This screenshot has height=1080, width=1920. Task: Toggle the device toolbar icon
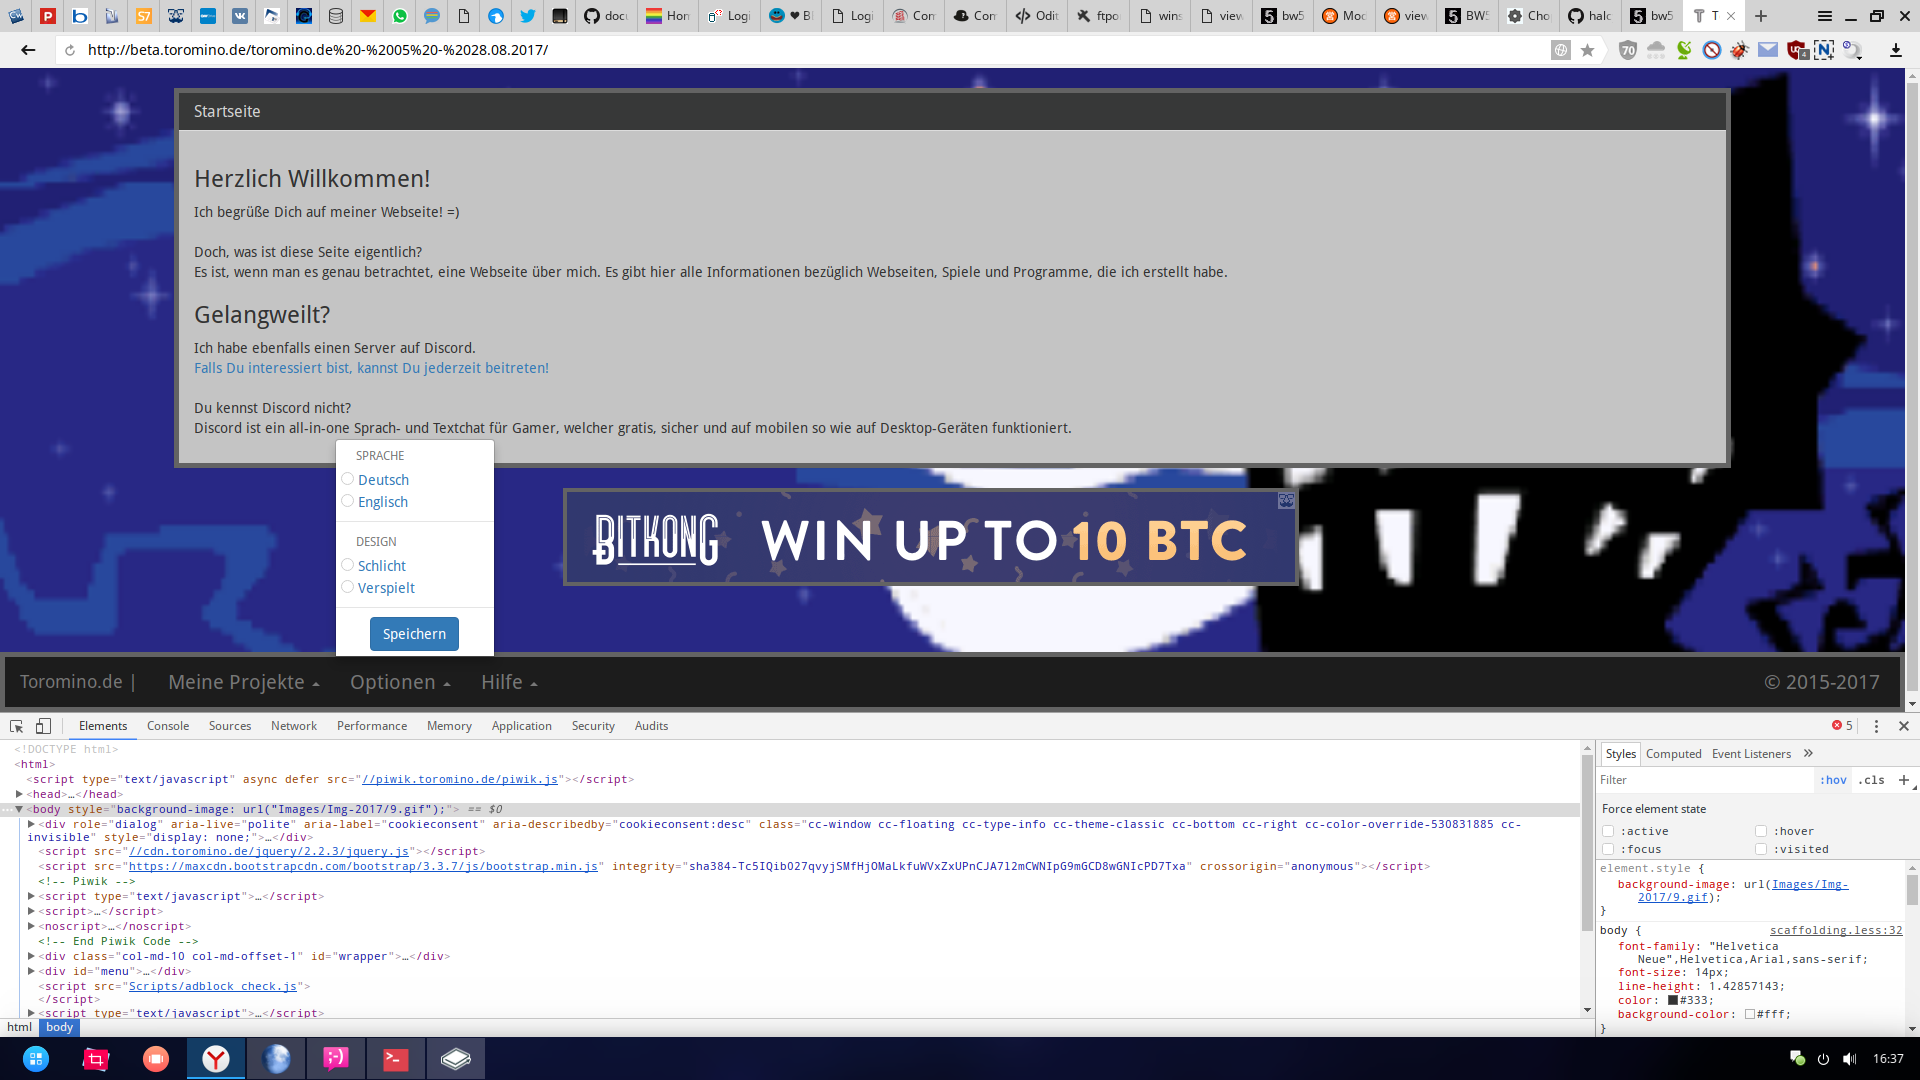point(43,727)
